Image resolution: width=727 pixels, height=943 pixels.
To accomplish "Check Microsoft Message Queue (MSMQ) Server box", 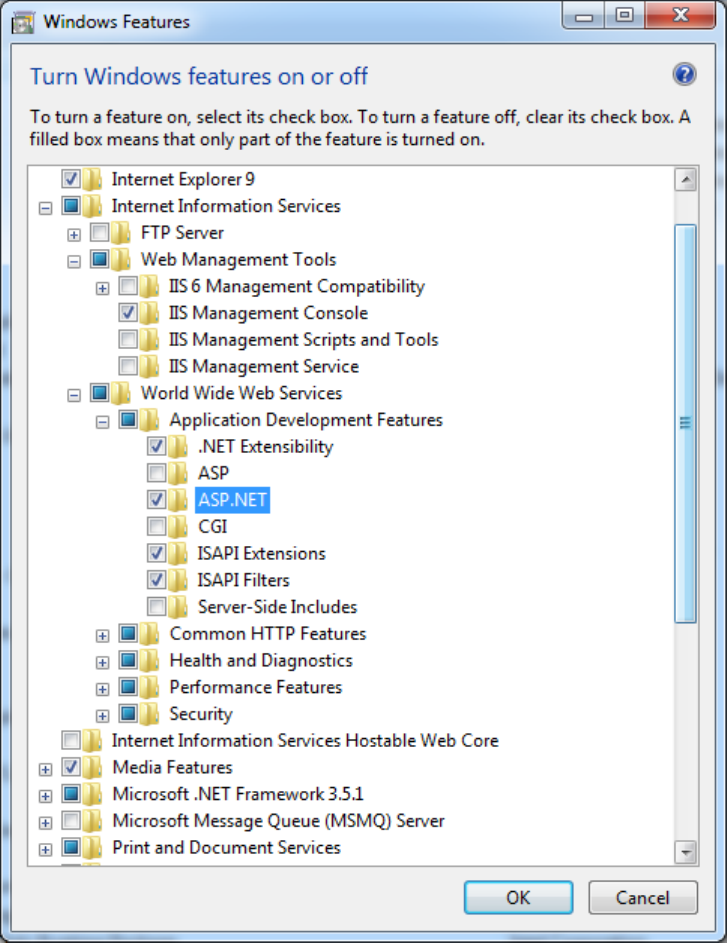I will pyautogui.click(x=71, y=820).
